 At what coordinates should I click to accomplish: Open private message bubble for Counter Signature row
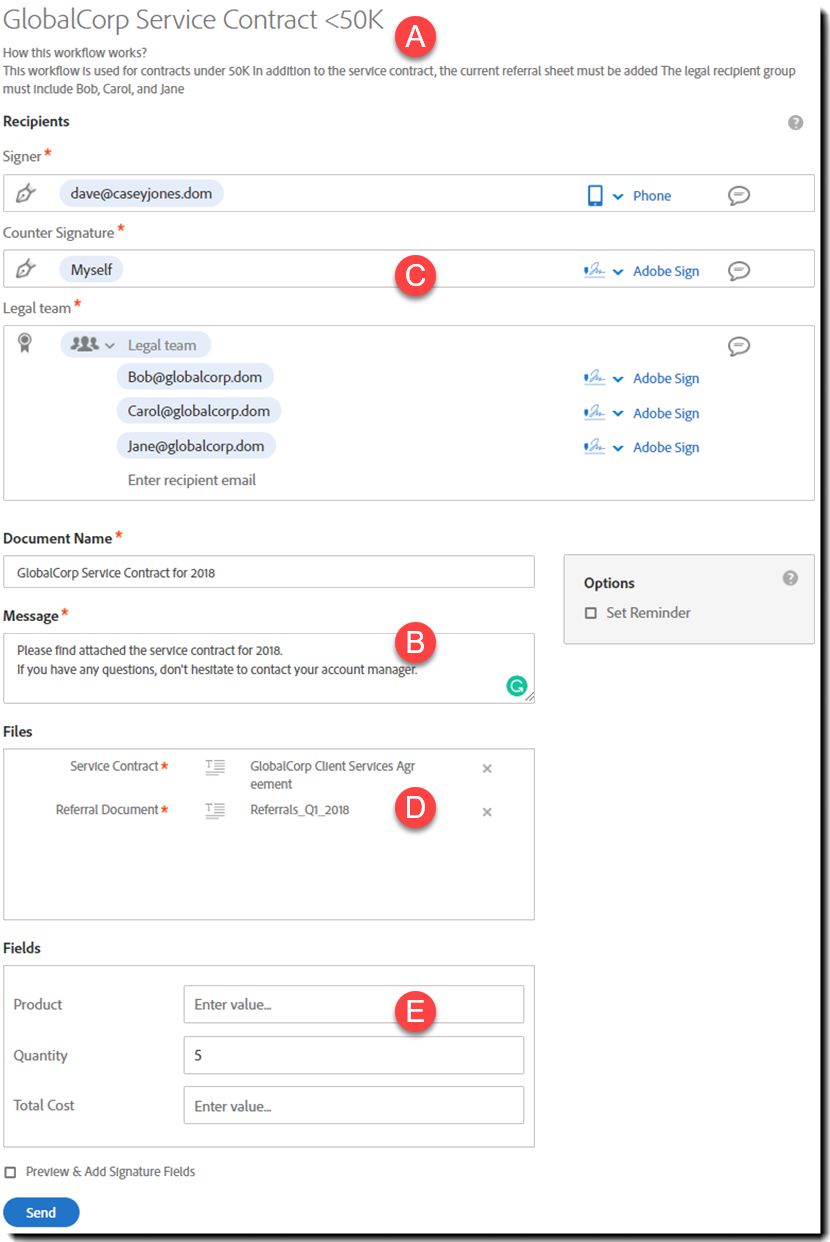click(739, 270)
